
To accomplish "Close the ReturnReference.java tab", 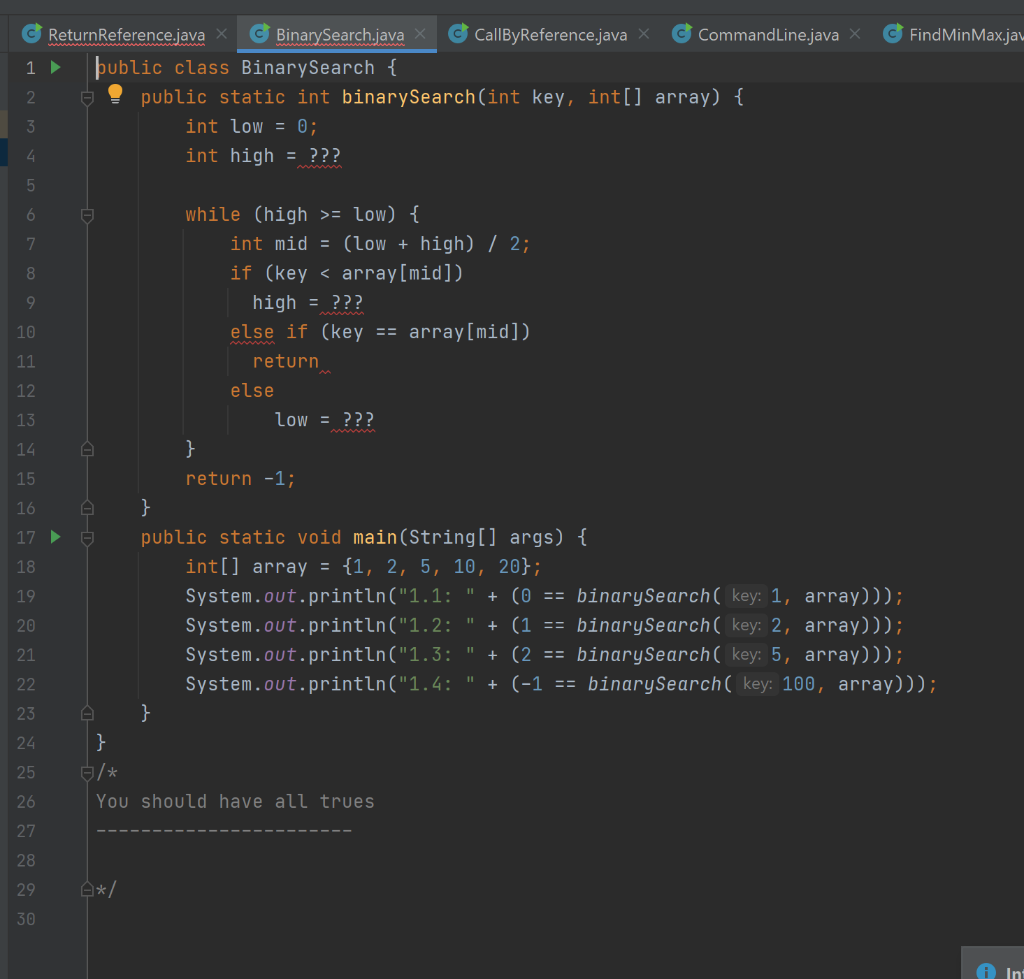I will [x=222, y=33].
